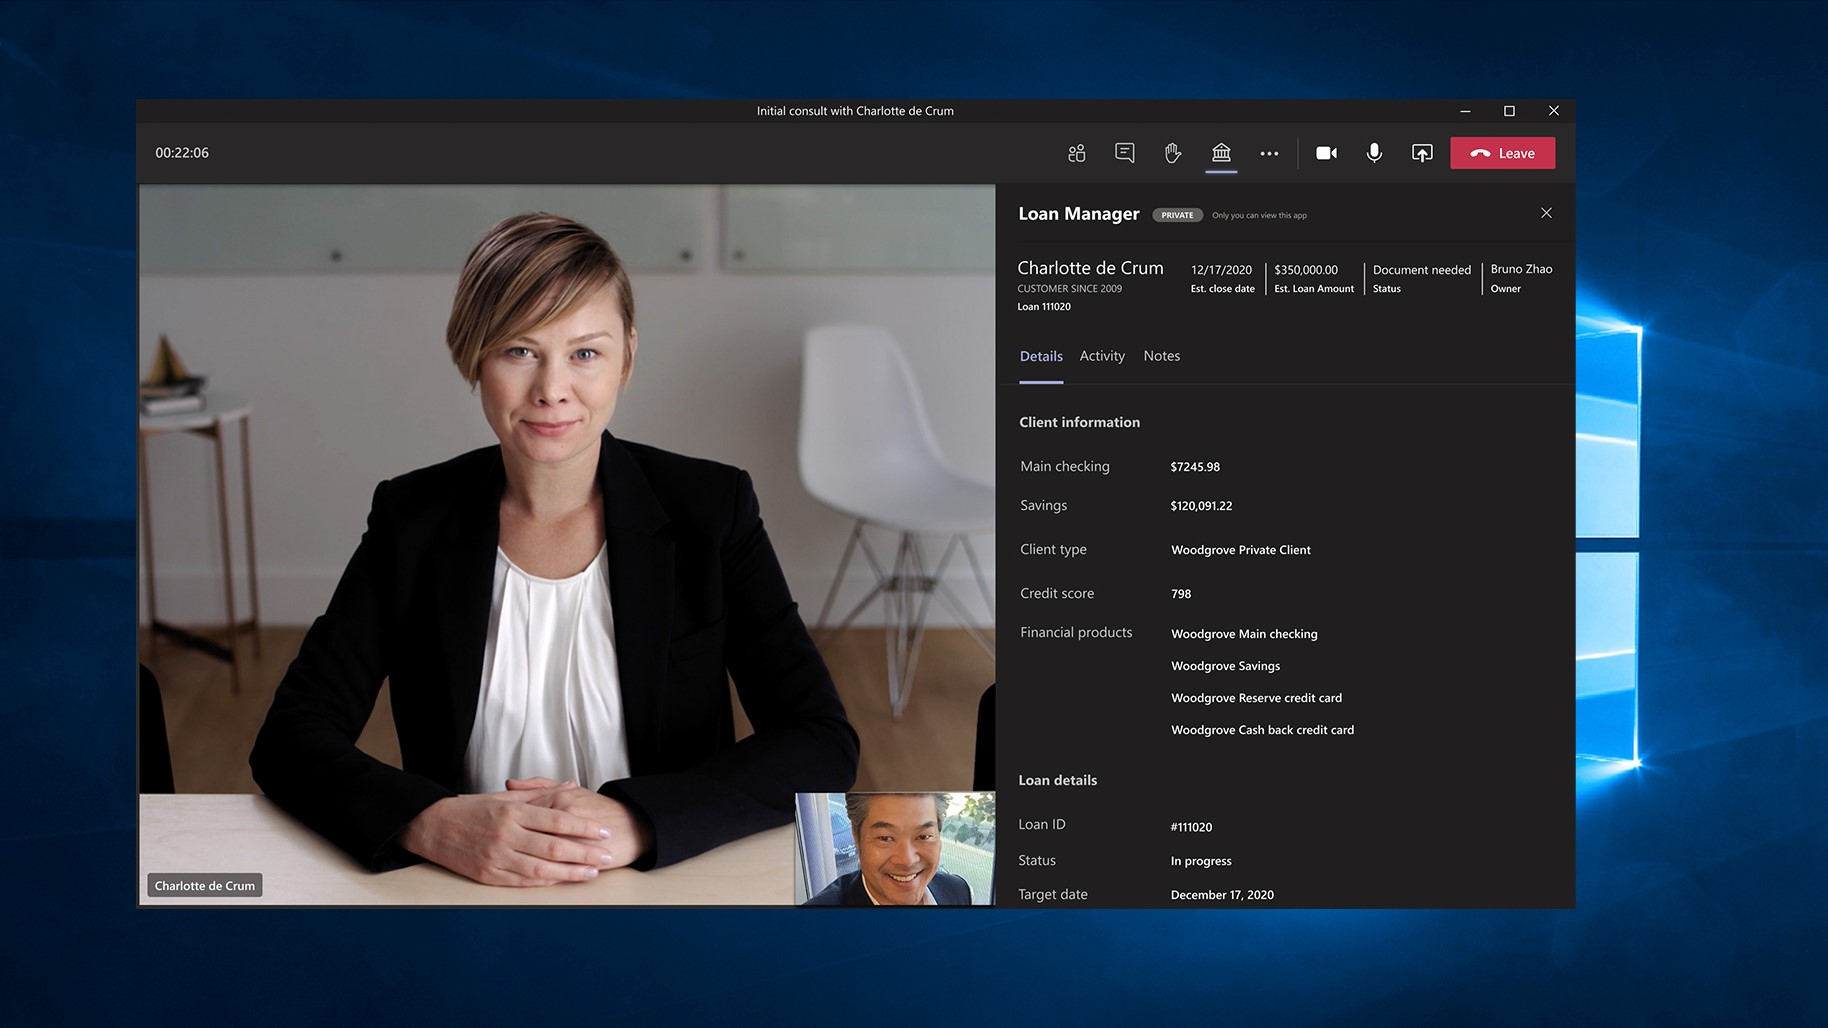The height and width of the screenshot is (1028, 1828).
Task: Open the more actions ellipsis menu
Action: click(x=1269, y=153)
